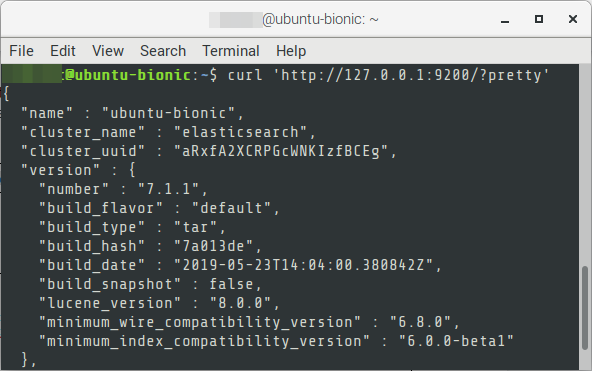Image resolution: width=592 pixels, height=371 pixels.
Task: Click the cluster_uuid value "aRxfA2XCRPGcWNKIzfBCEg"
Action: point(281,151)
